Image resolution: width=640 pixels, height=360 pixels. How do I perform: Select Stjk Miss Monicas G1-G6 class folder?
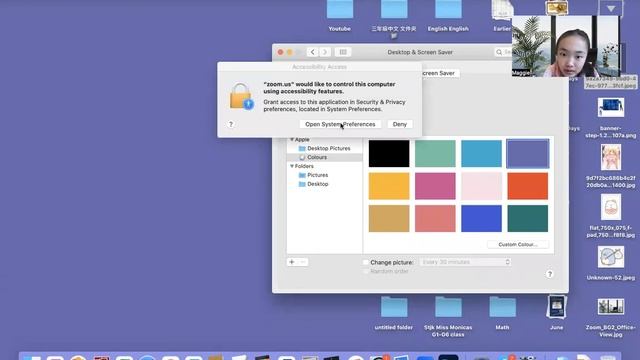tap(448, 317)
